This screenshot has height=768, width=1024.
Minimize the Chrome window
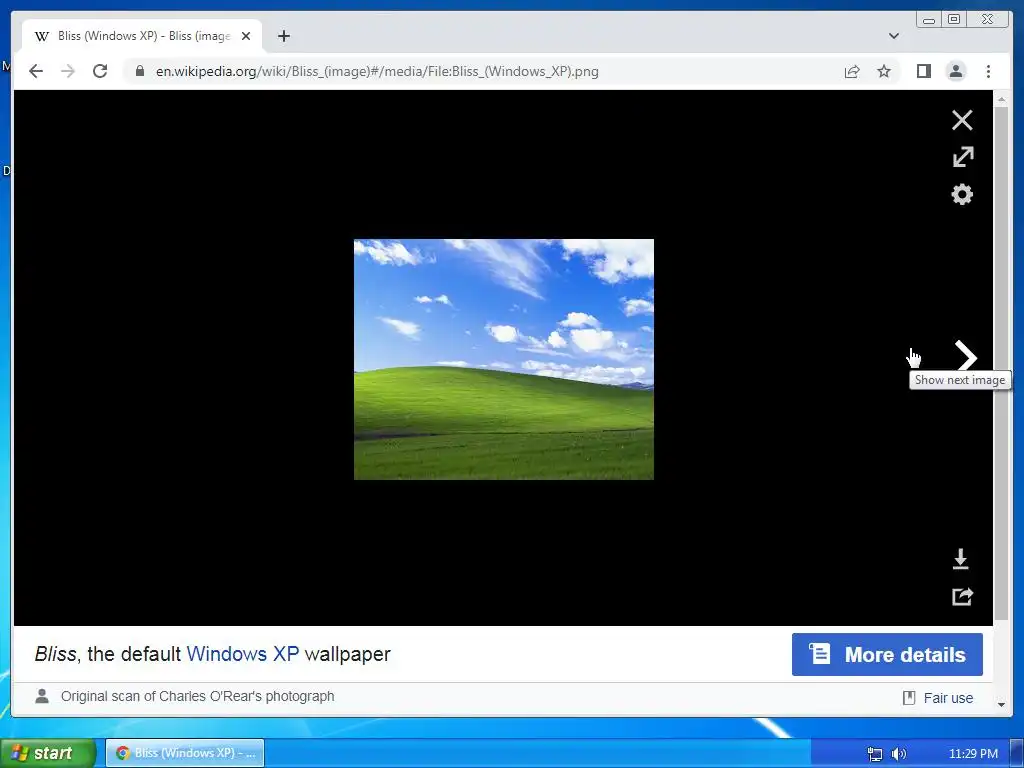tap(929, 19)
